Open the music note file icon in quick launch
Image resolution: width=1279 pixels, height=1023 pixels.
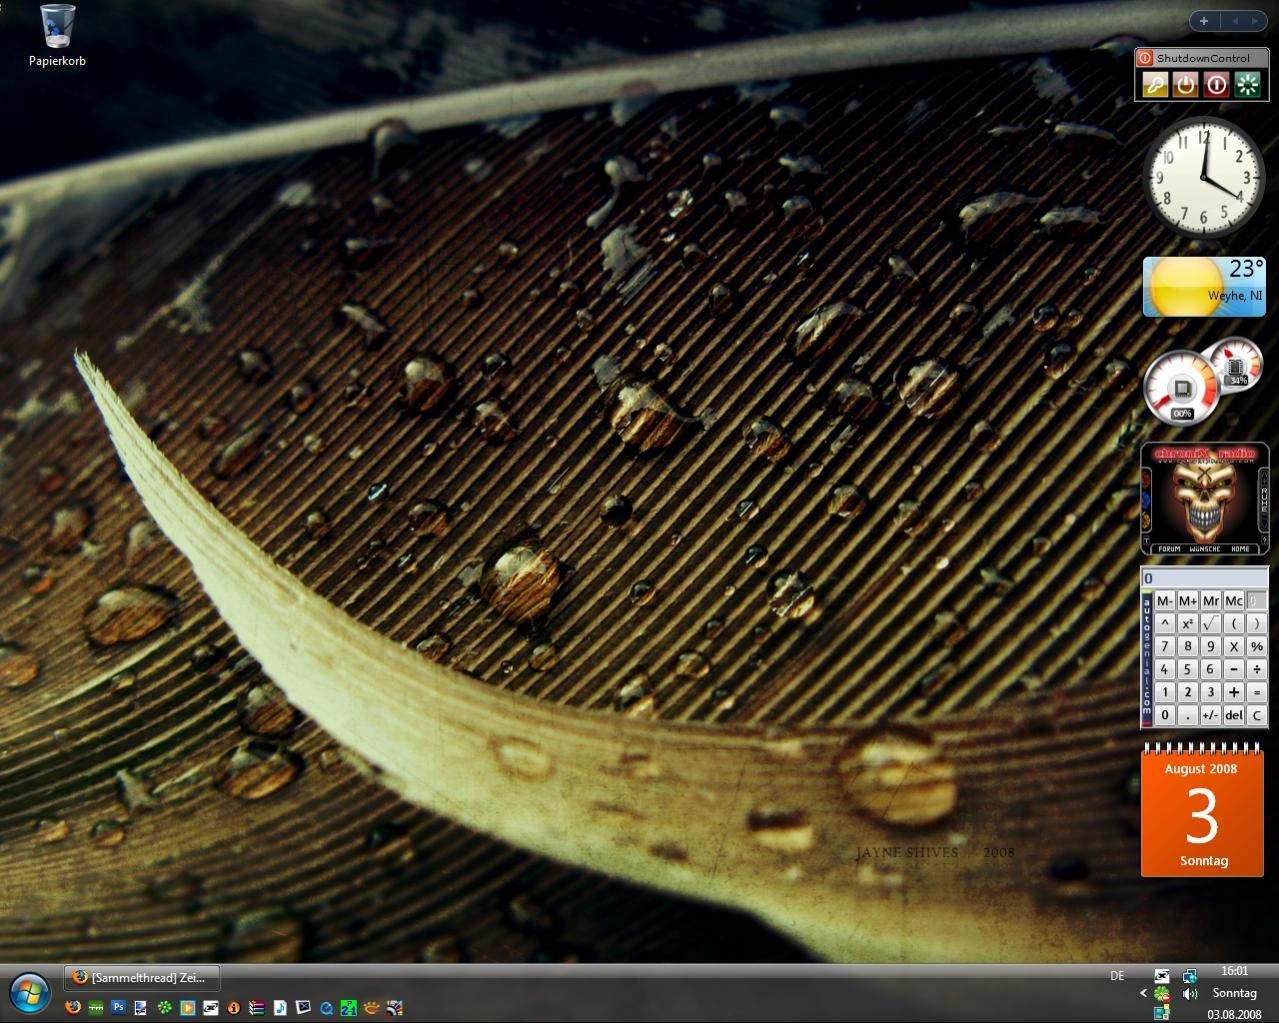280,1007
